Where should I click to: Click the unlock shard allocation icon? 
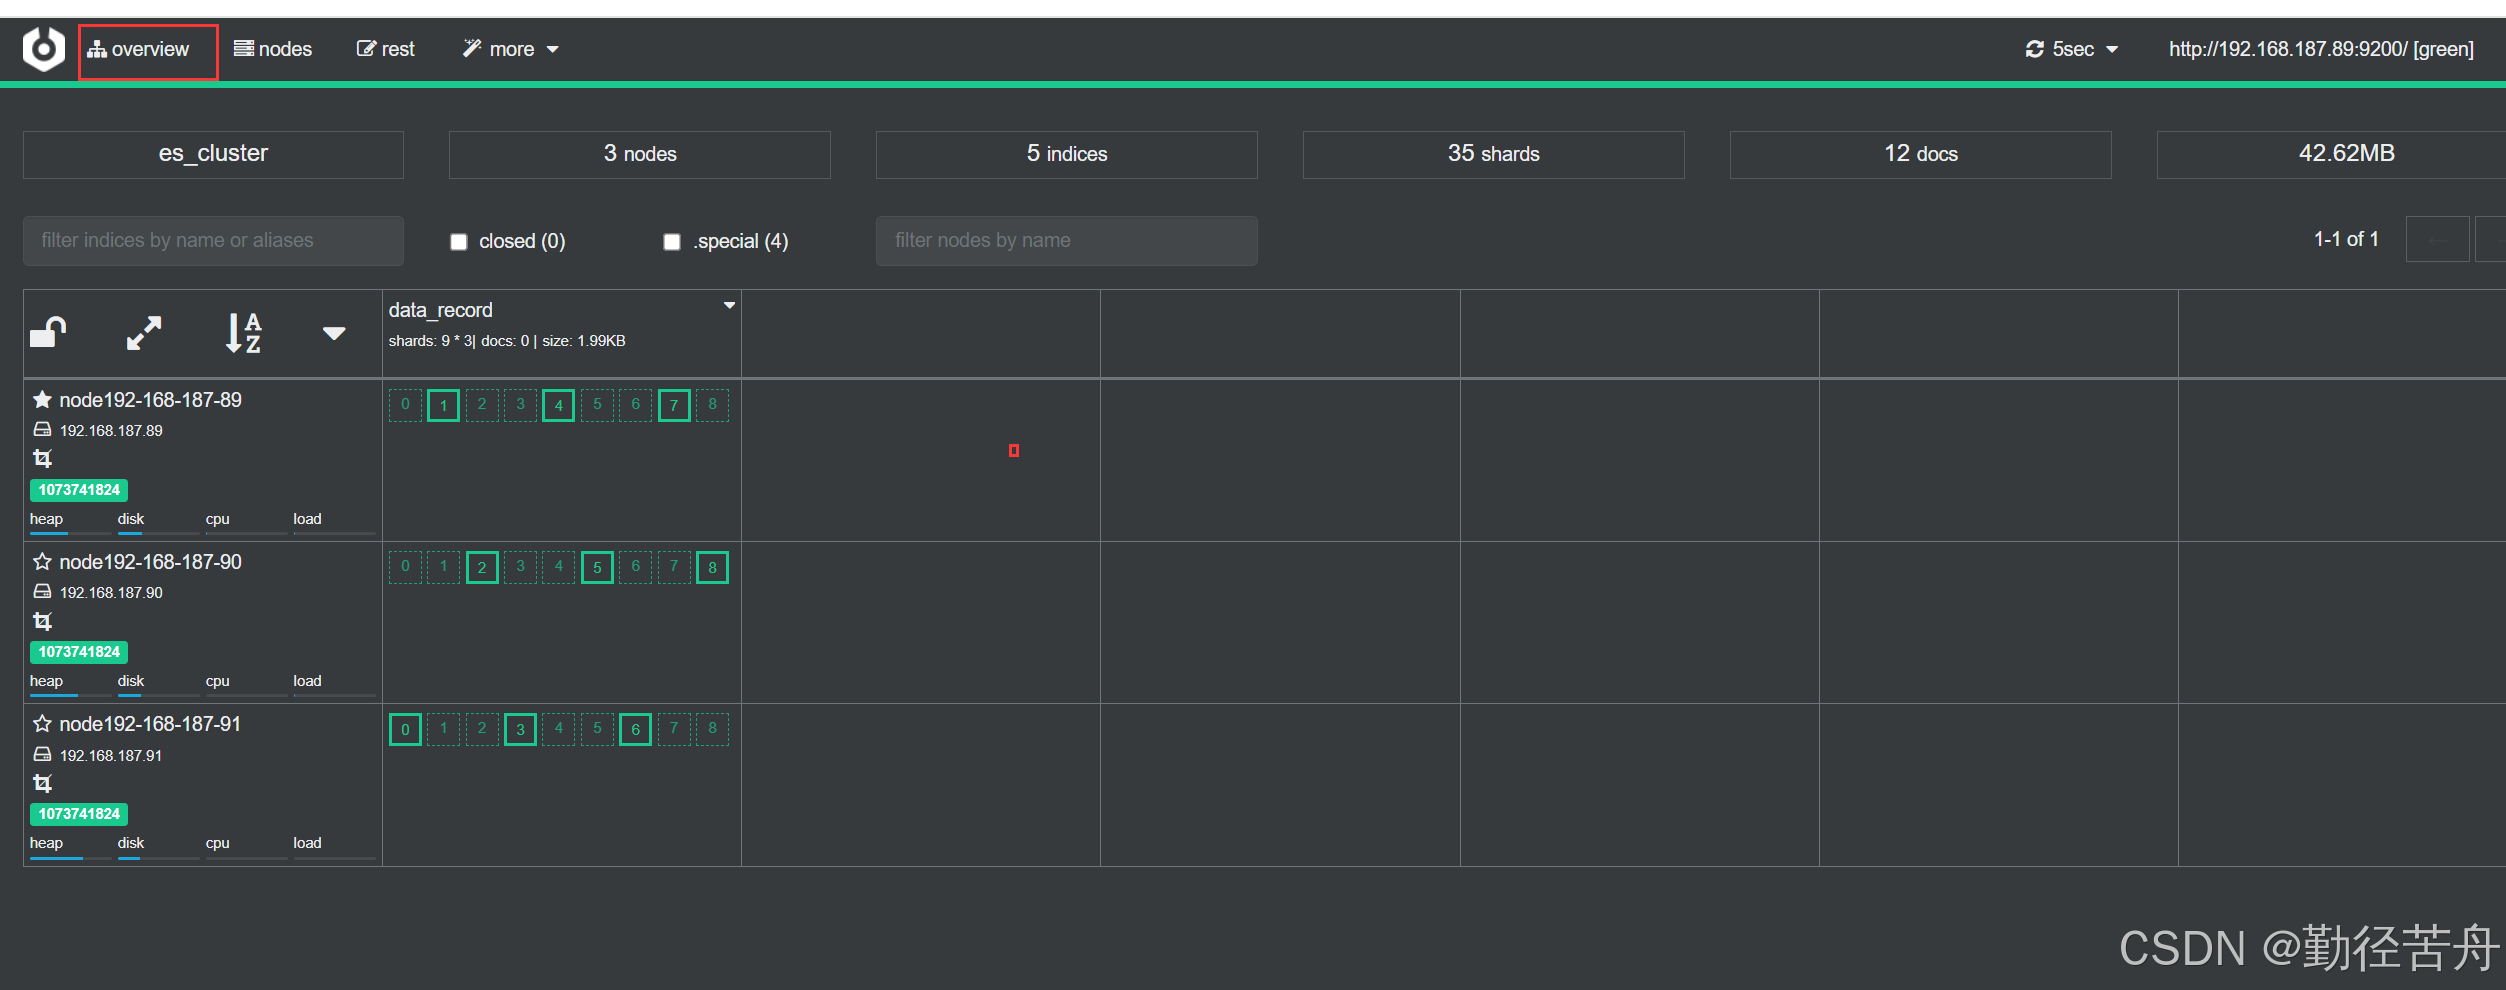point(48,332)
